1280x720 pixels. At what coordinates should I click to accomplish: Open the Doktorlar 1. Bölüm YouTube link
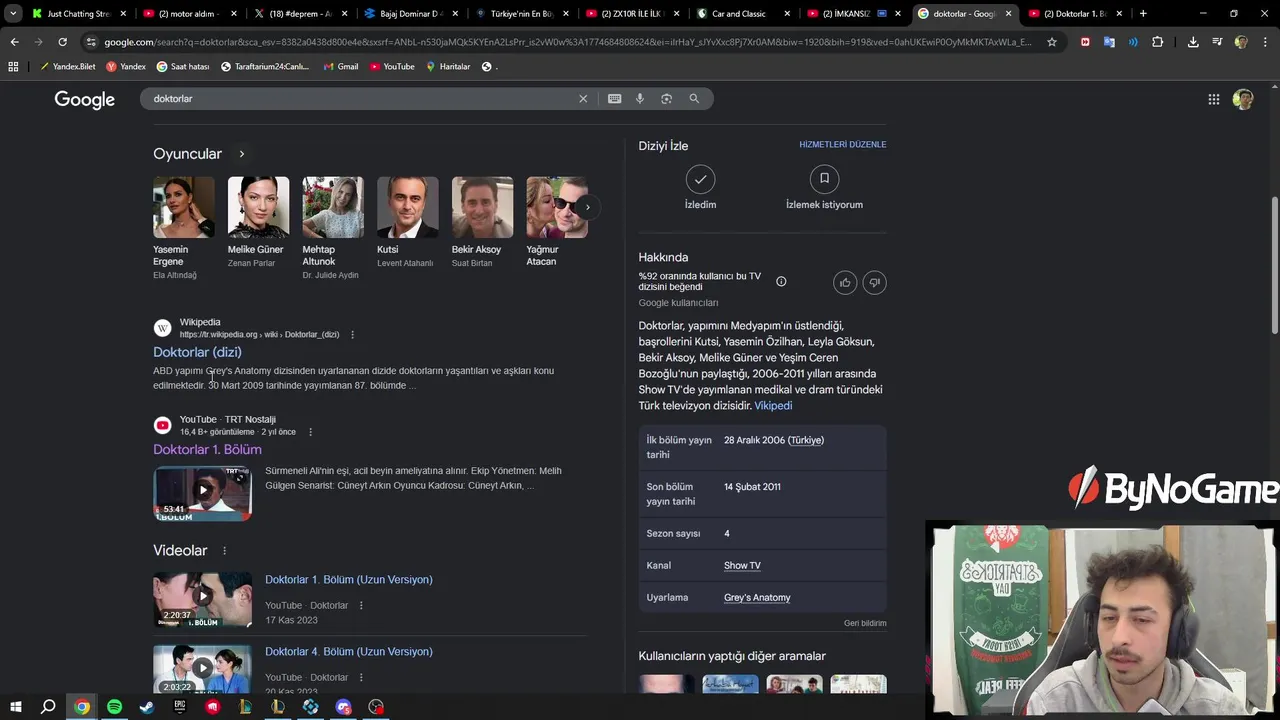[207, 450]
